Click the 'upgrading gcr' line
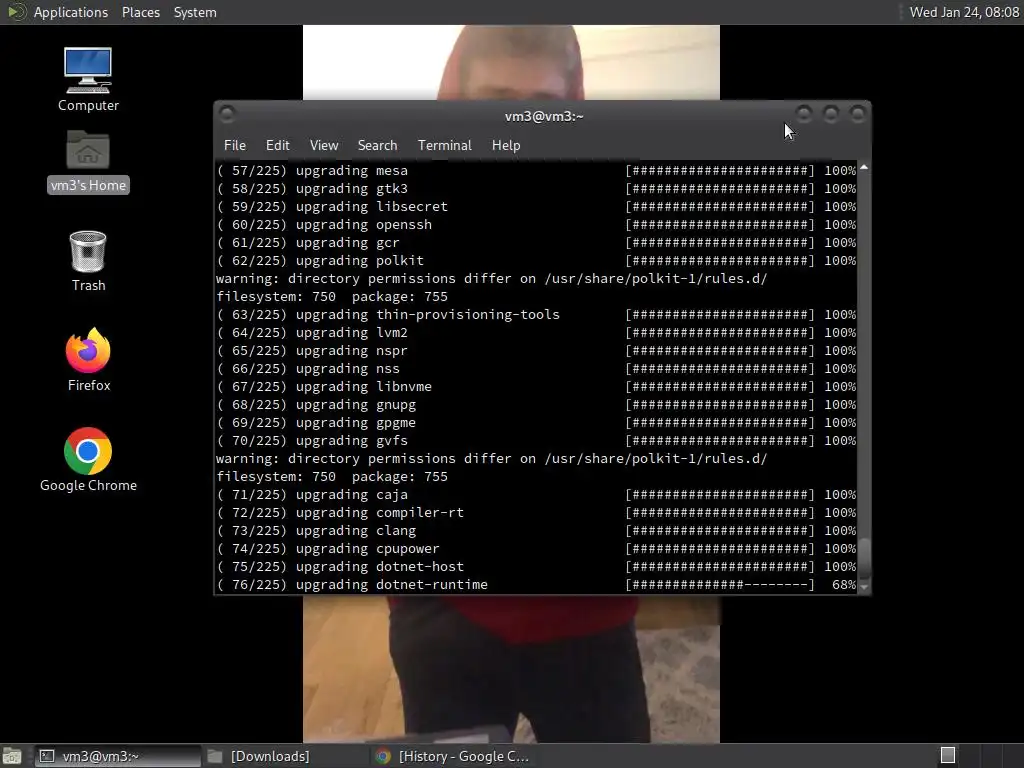Screen dimensions: 1024x768 [x=536, y=242]
